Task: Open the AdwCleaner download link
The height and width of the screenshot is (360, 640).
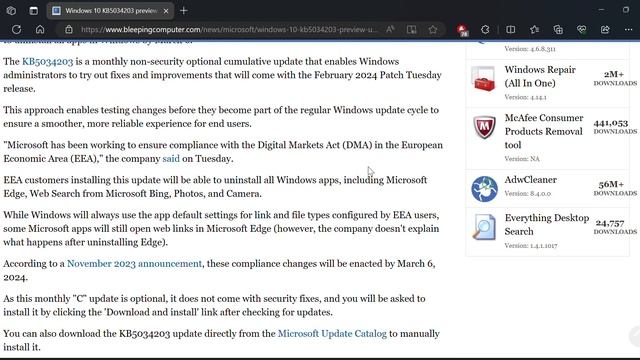Action: coord(530,180)
